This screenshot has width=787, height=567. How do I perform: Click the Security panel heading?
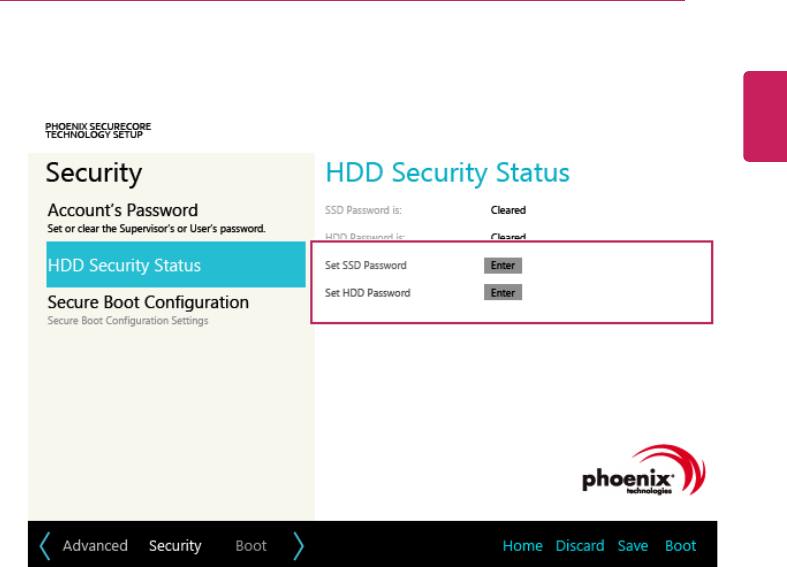pyautogui.click(x=94, y=174)
